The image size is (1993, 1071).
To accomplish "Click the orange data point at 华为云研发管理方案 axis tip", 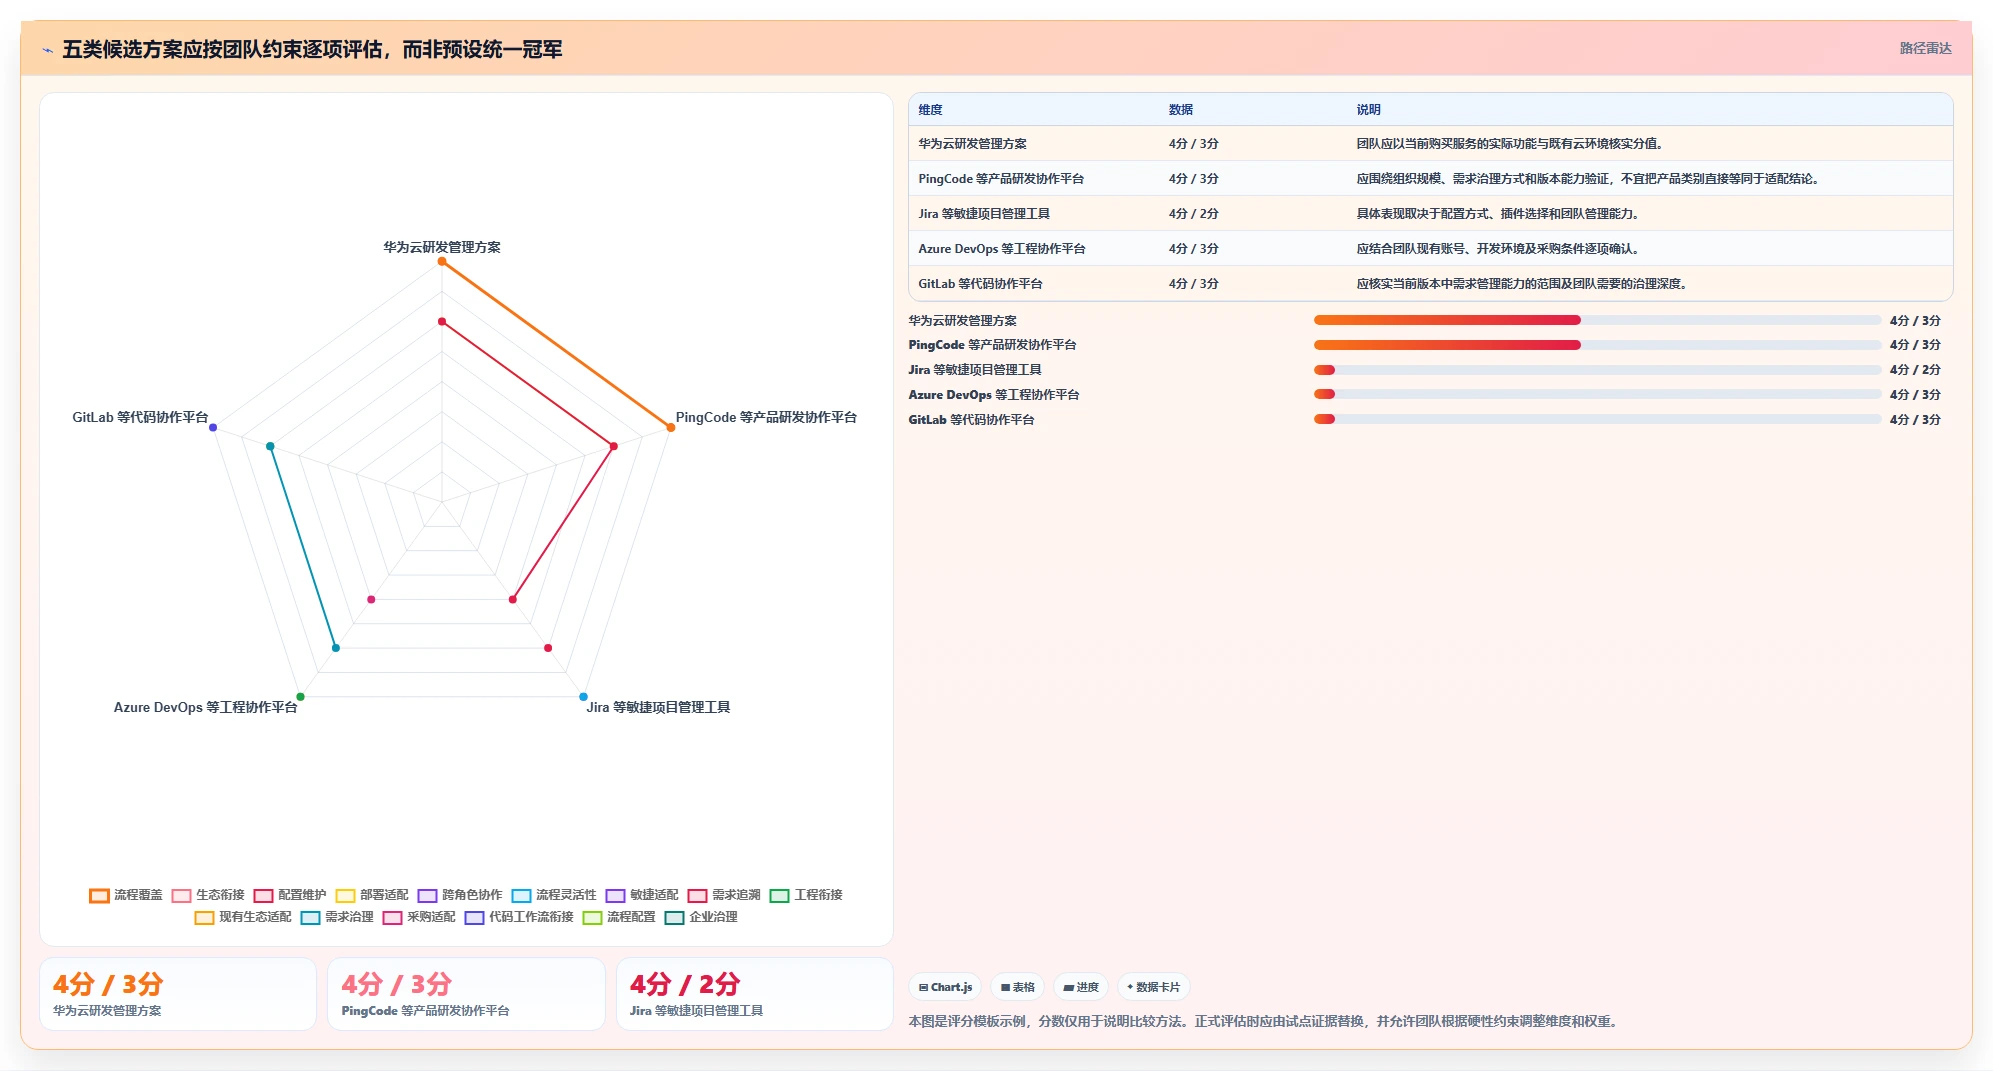I will click(x=442, y=261).
